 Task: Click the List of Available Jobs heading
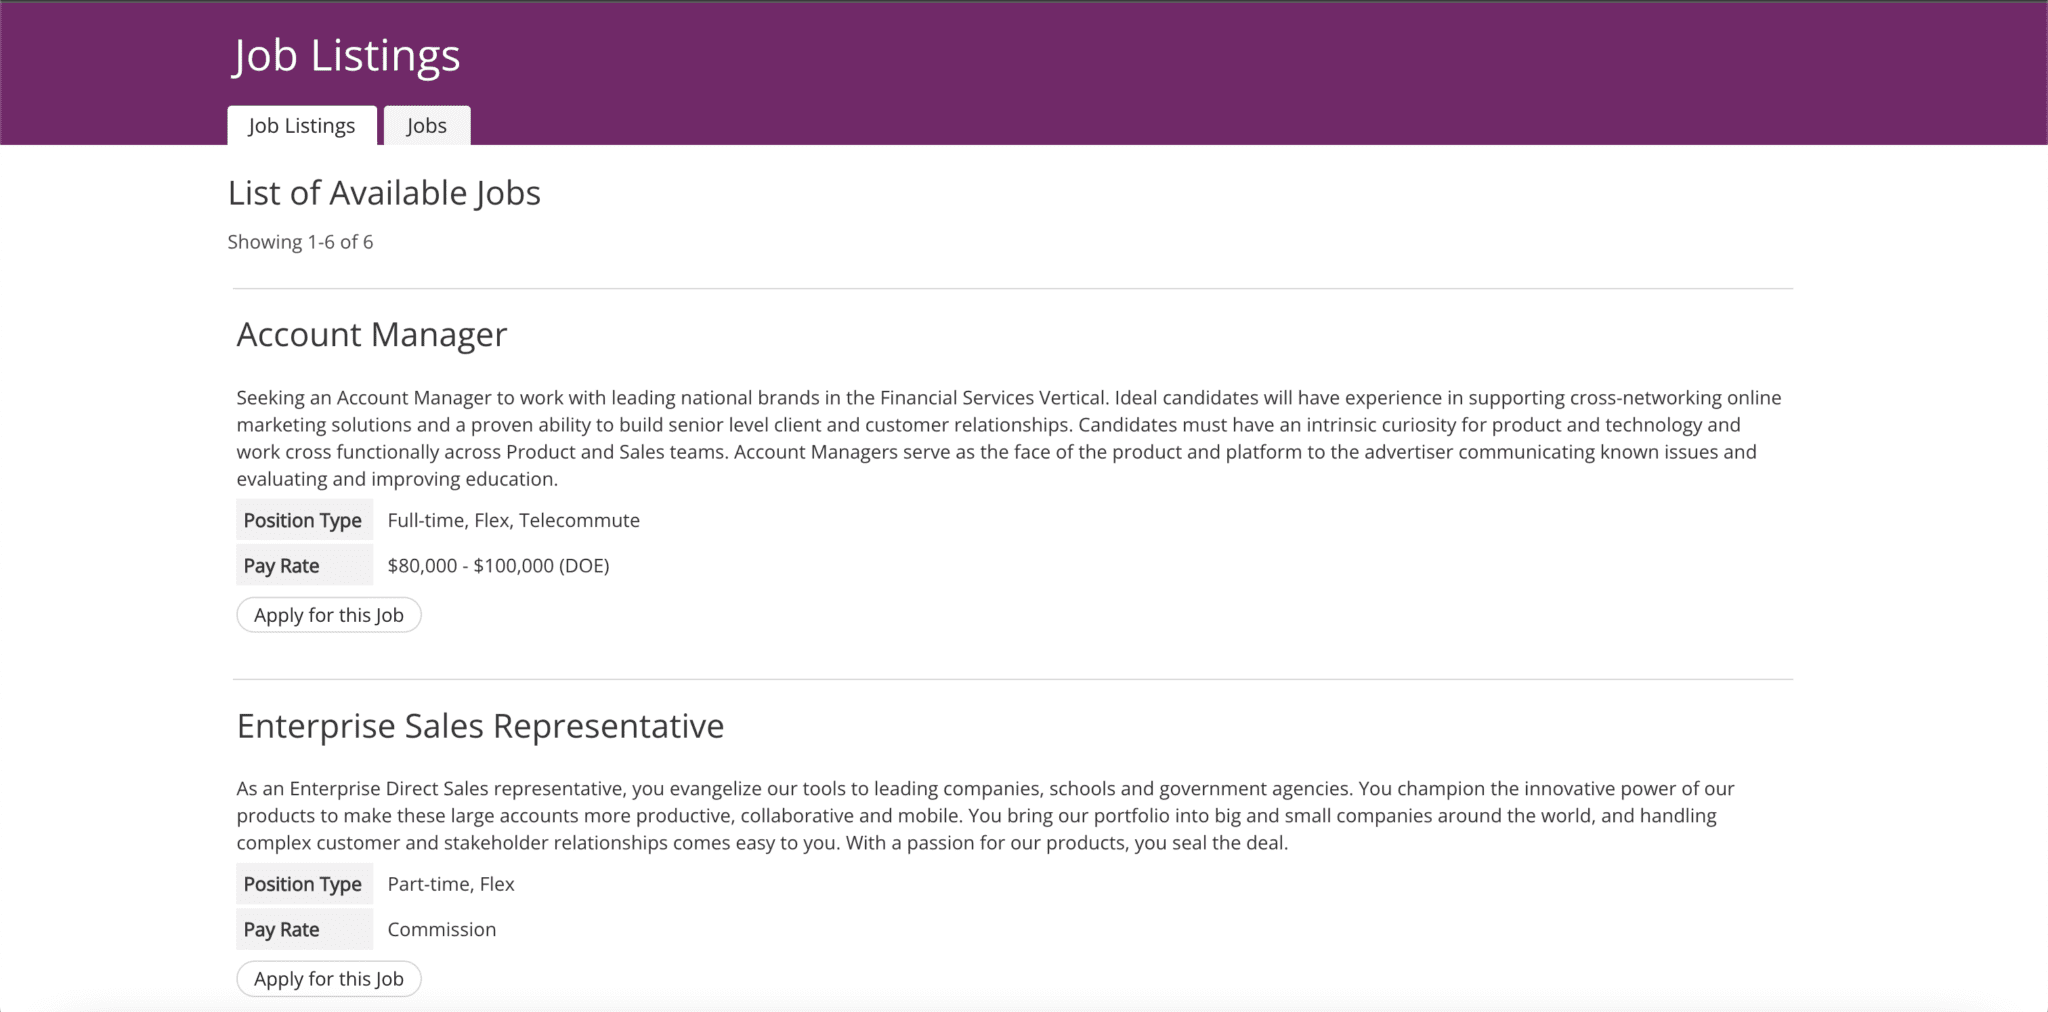(384, 193)
